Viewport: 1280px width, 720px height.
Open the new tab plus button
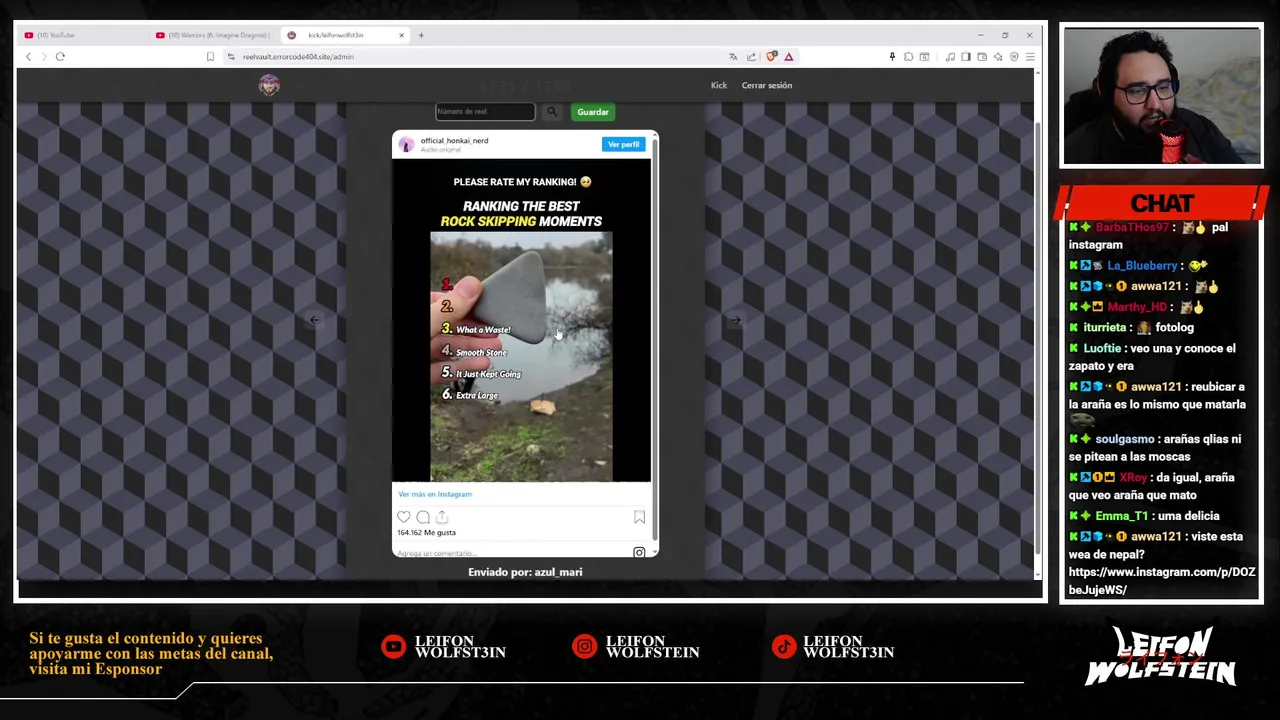[421, 35]
